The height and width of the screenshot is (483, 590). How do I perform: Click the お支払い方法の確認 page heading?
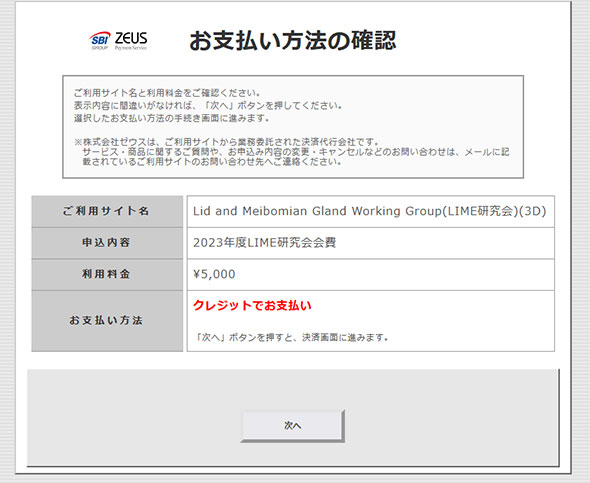click(x=293, y=41)
